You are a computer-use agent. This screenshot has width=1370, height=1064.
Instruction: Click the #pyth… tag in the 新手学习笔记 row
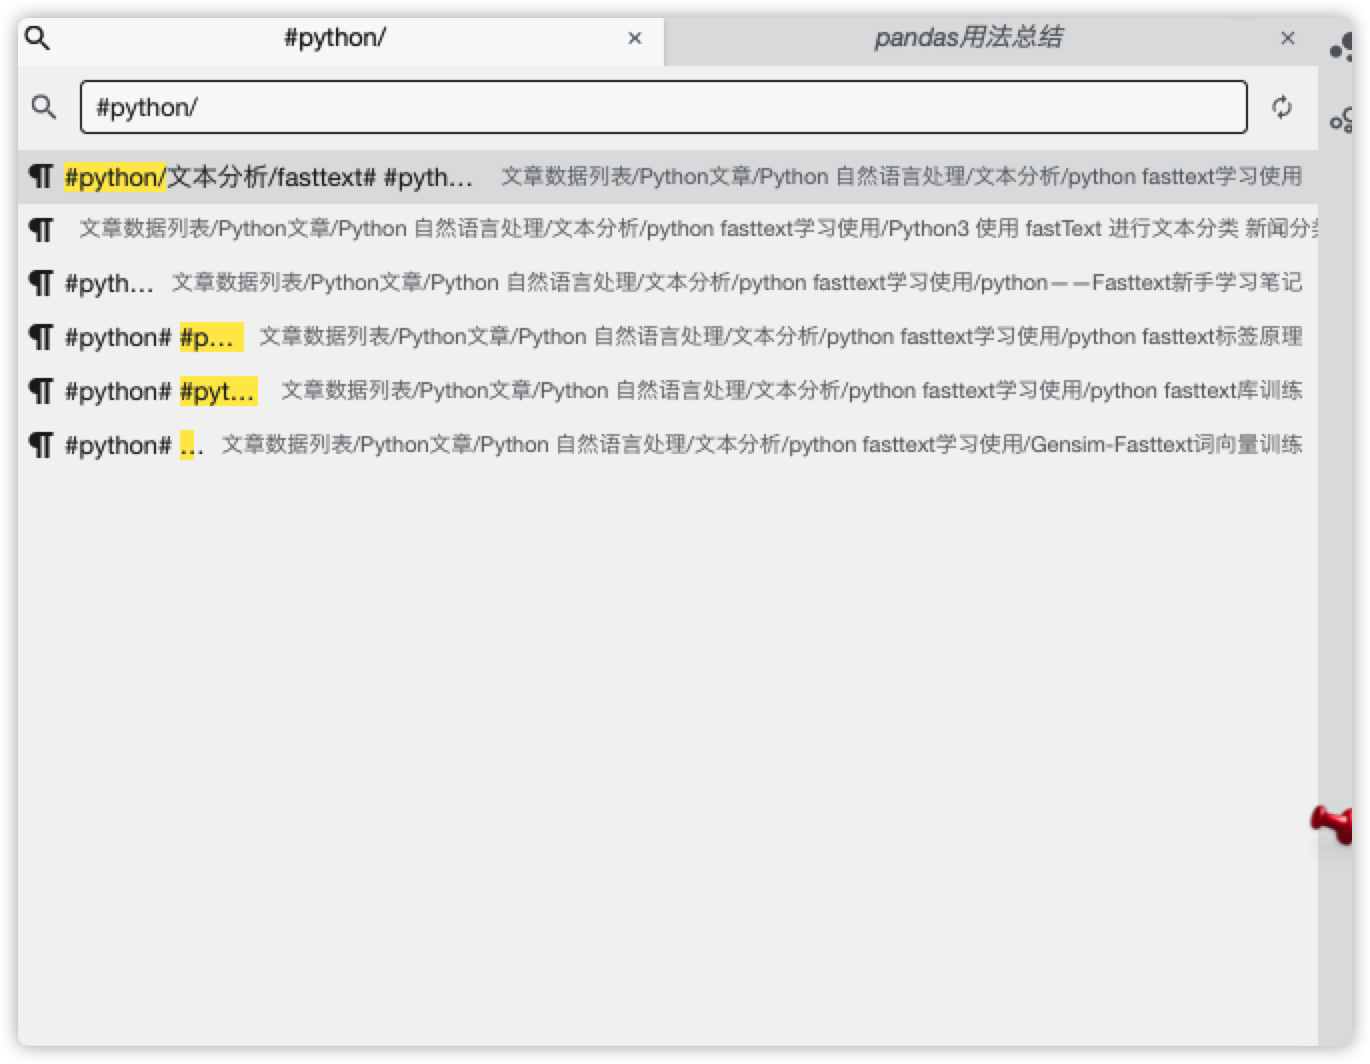tap(109, 283)
